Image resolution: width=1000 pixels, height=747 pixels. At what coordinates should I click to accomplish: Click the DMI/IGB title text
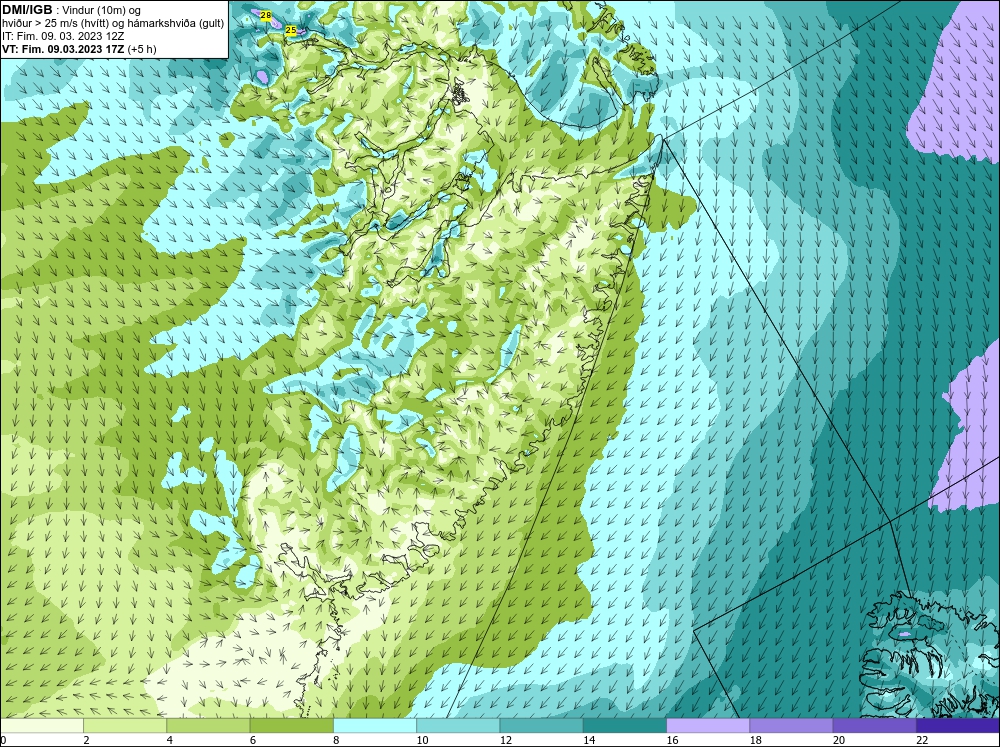tap(27, 10)
